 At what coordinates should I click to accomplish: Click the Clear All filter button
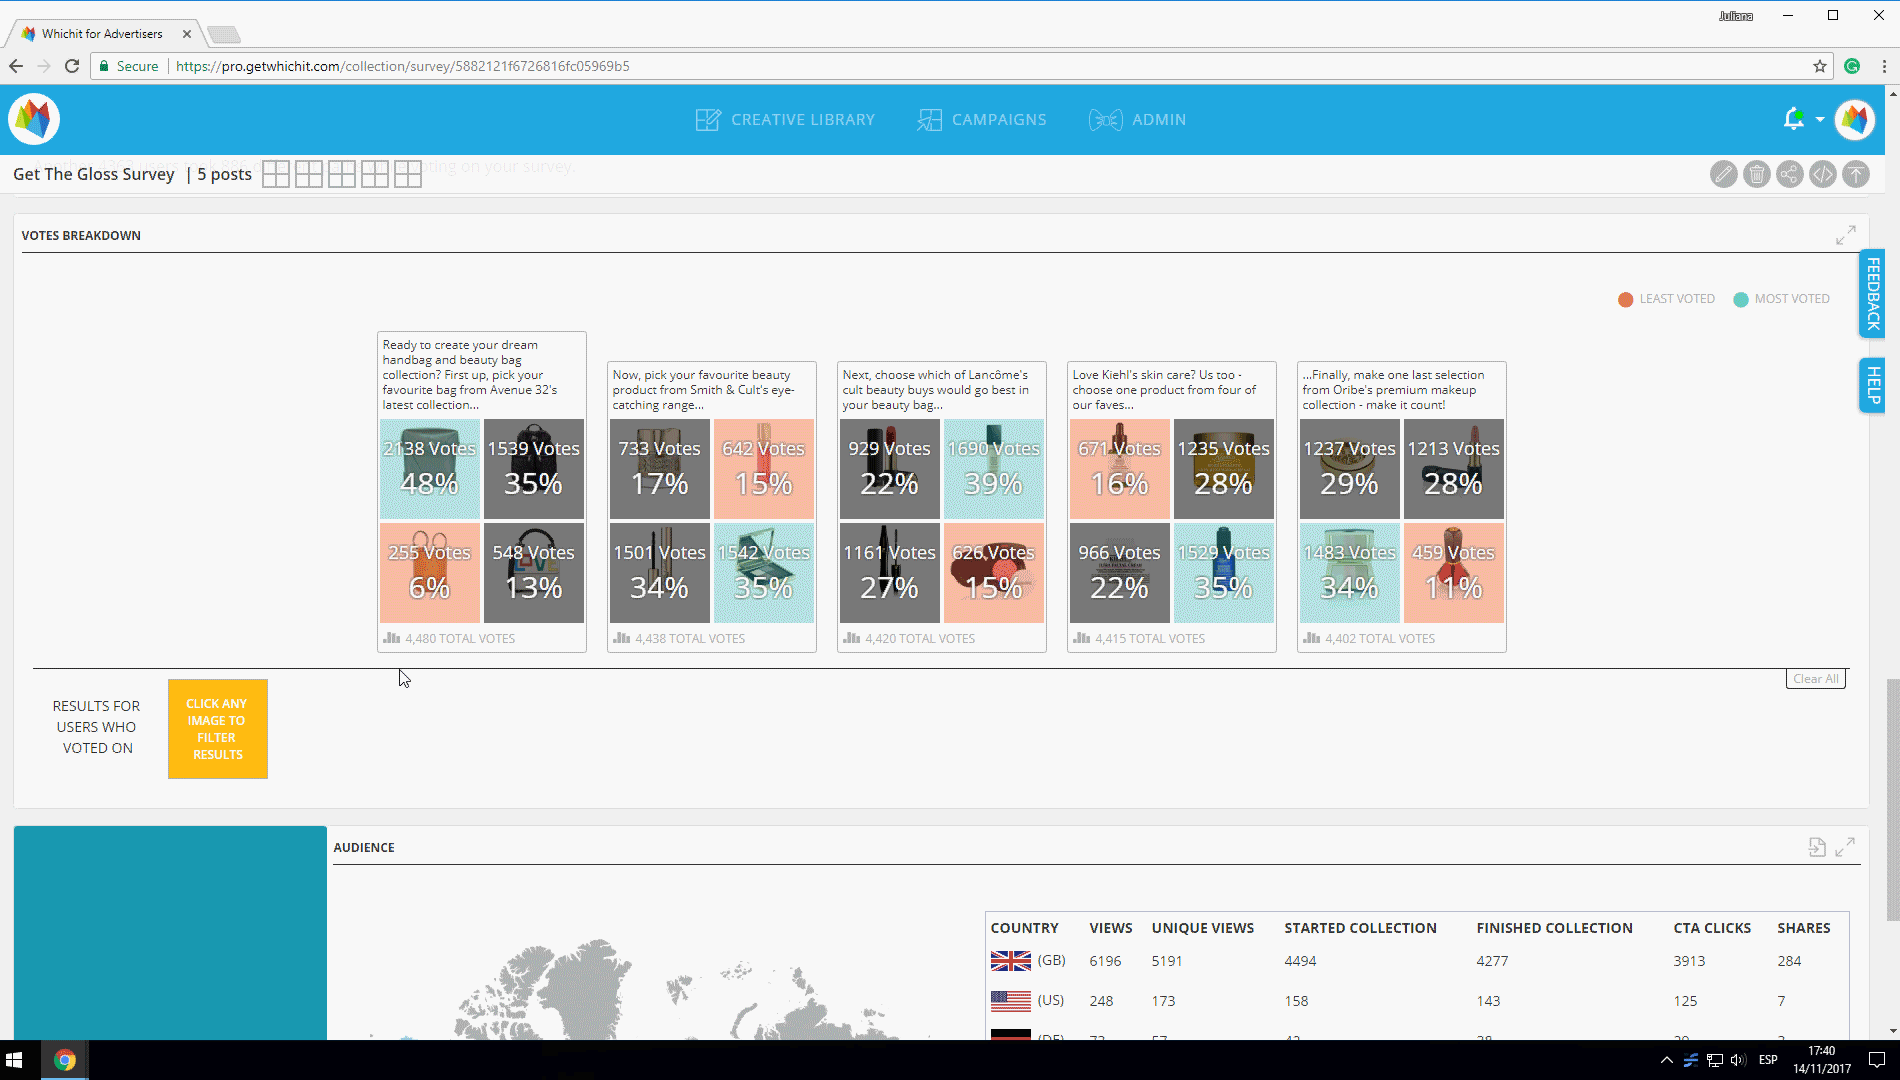pyautogui.click(x=1815, y=679)
